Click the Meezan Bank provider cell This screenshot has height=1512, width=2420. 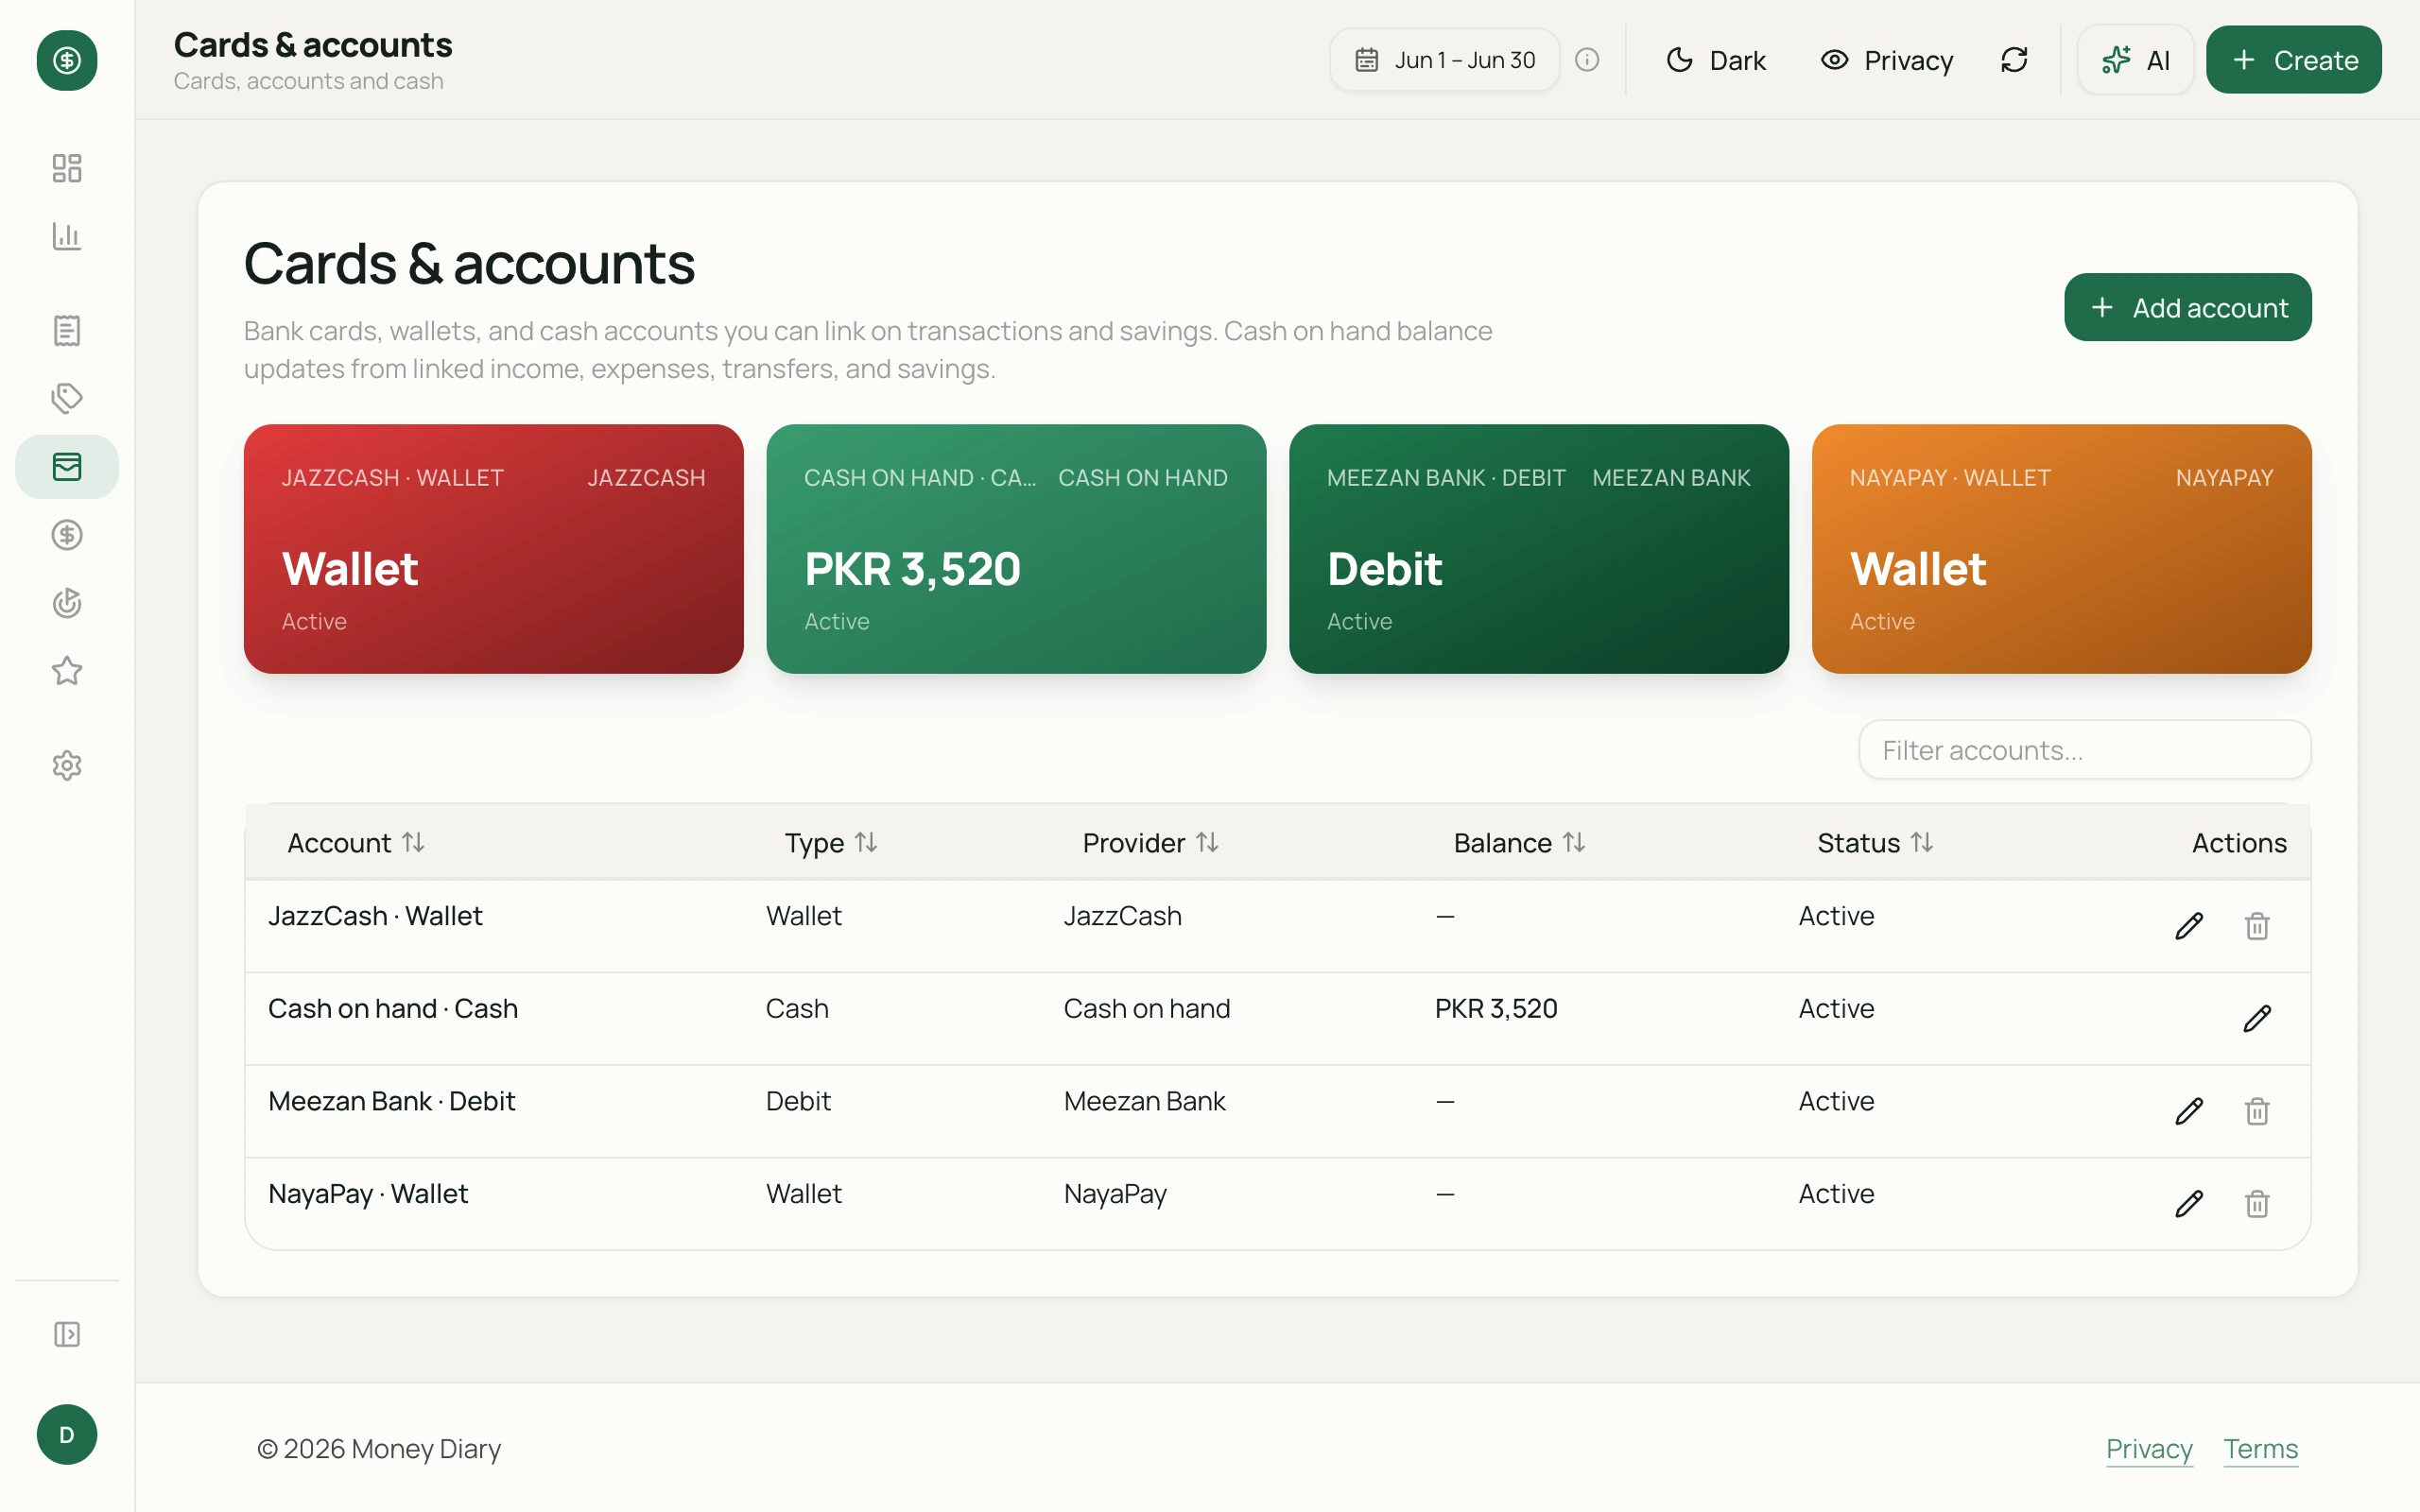[1144, 1102]
